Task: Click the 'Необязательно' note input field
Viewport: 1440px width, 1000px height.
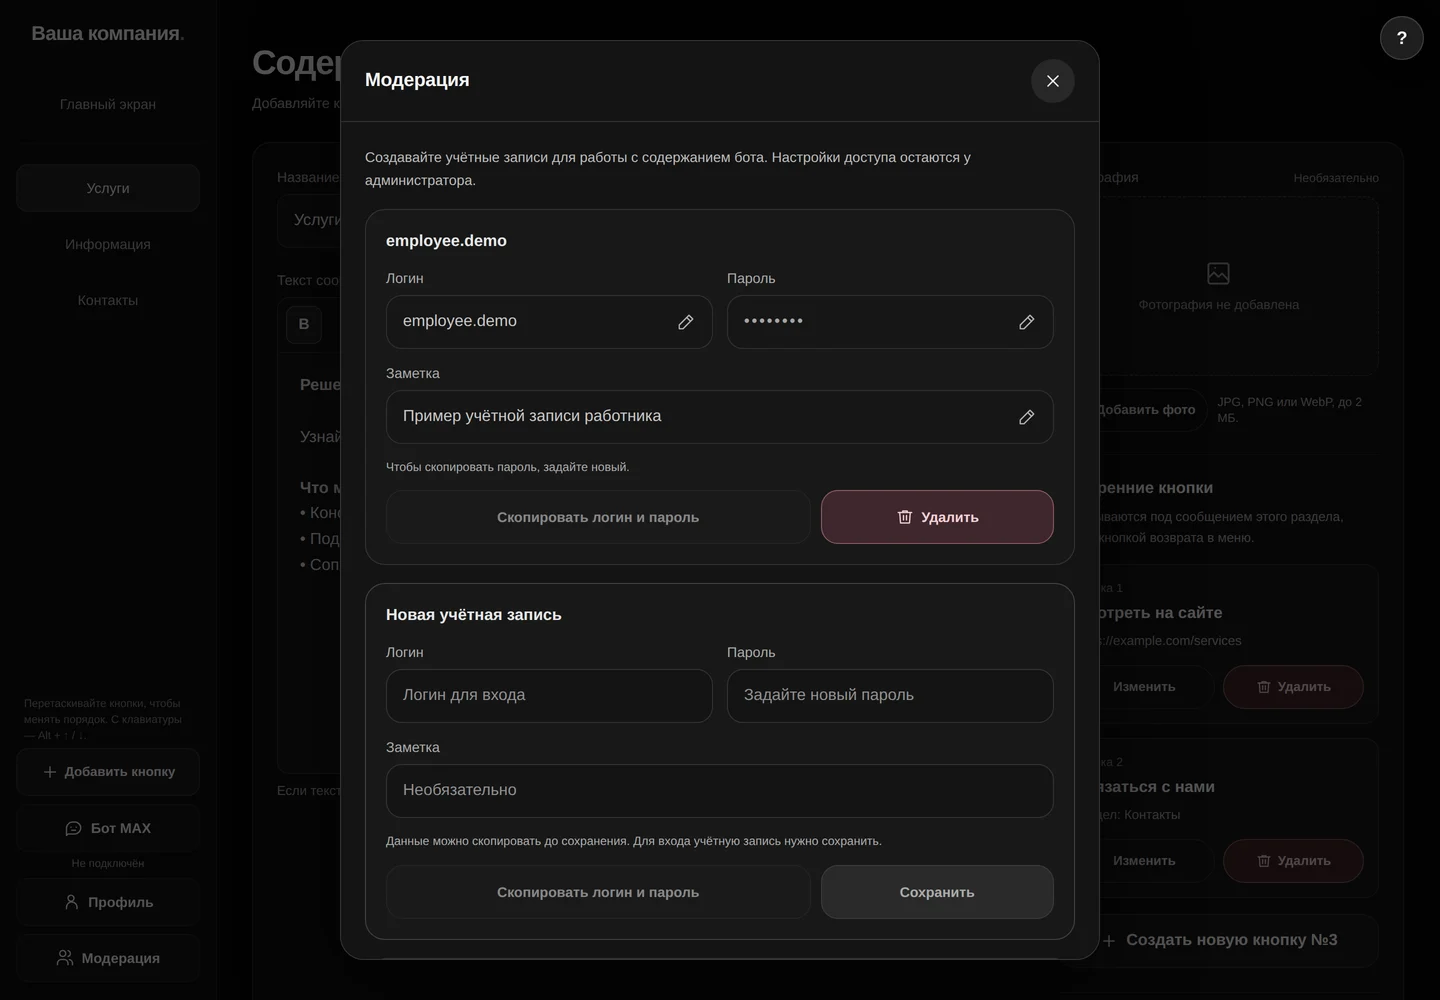Action: [720, 791]
